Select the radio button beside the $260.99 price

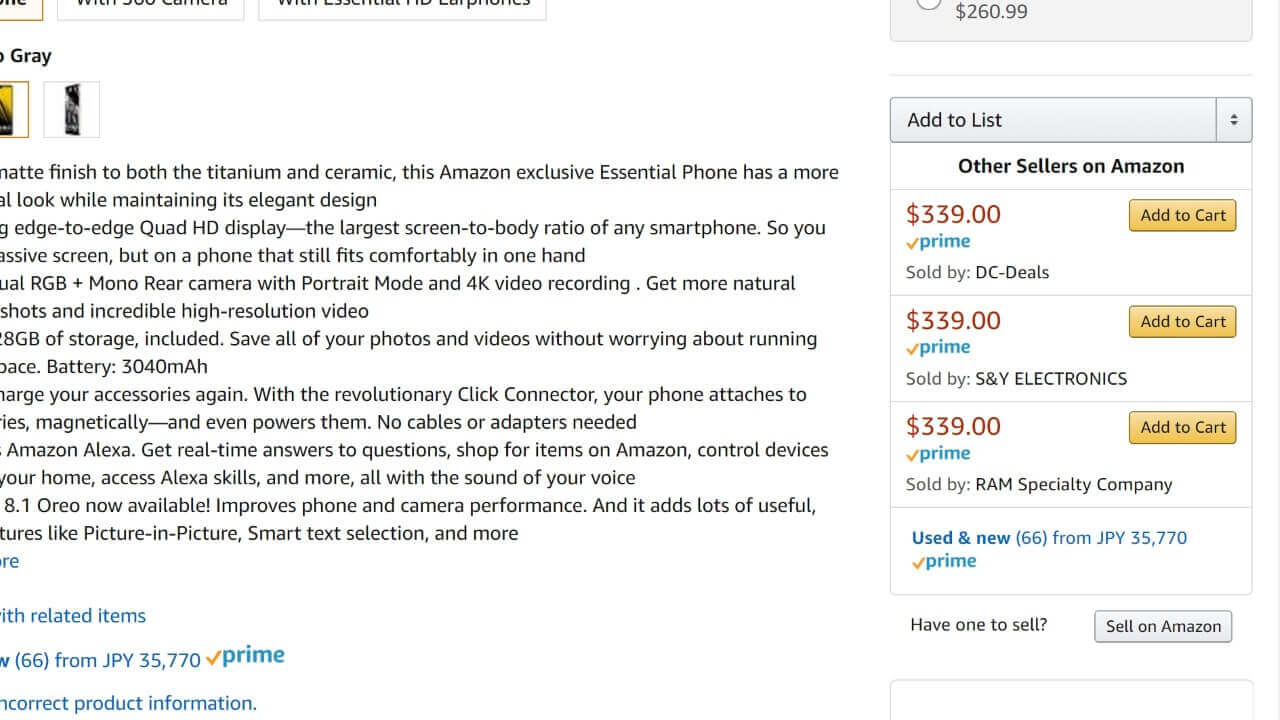pos(929,3)
